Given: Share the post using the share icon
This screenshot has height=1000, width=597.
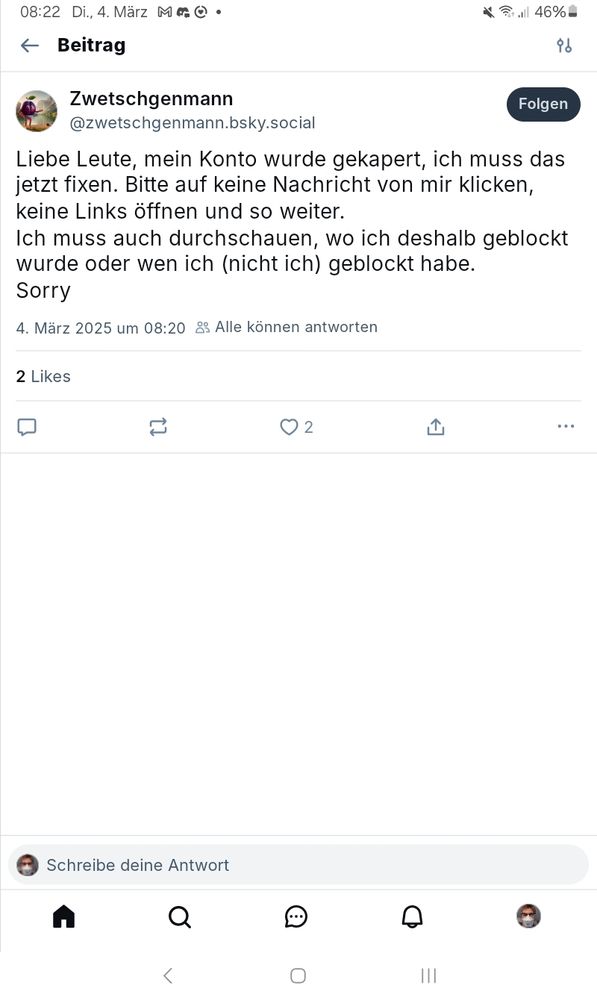Looking at the screenshot, I should tap(436, 425).
